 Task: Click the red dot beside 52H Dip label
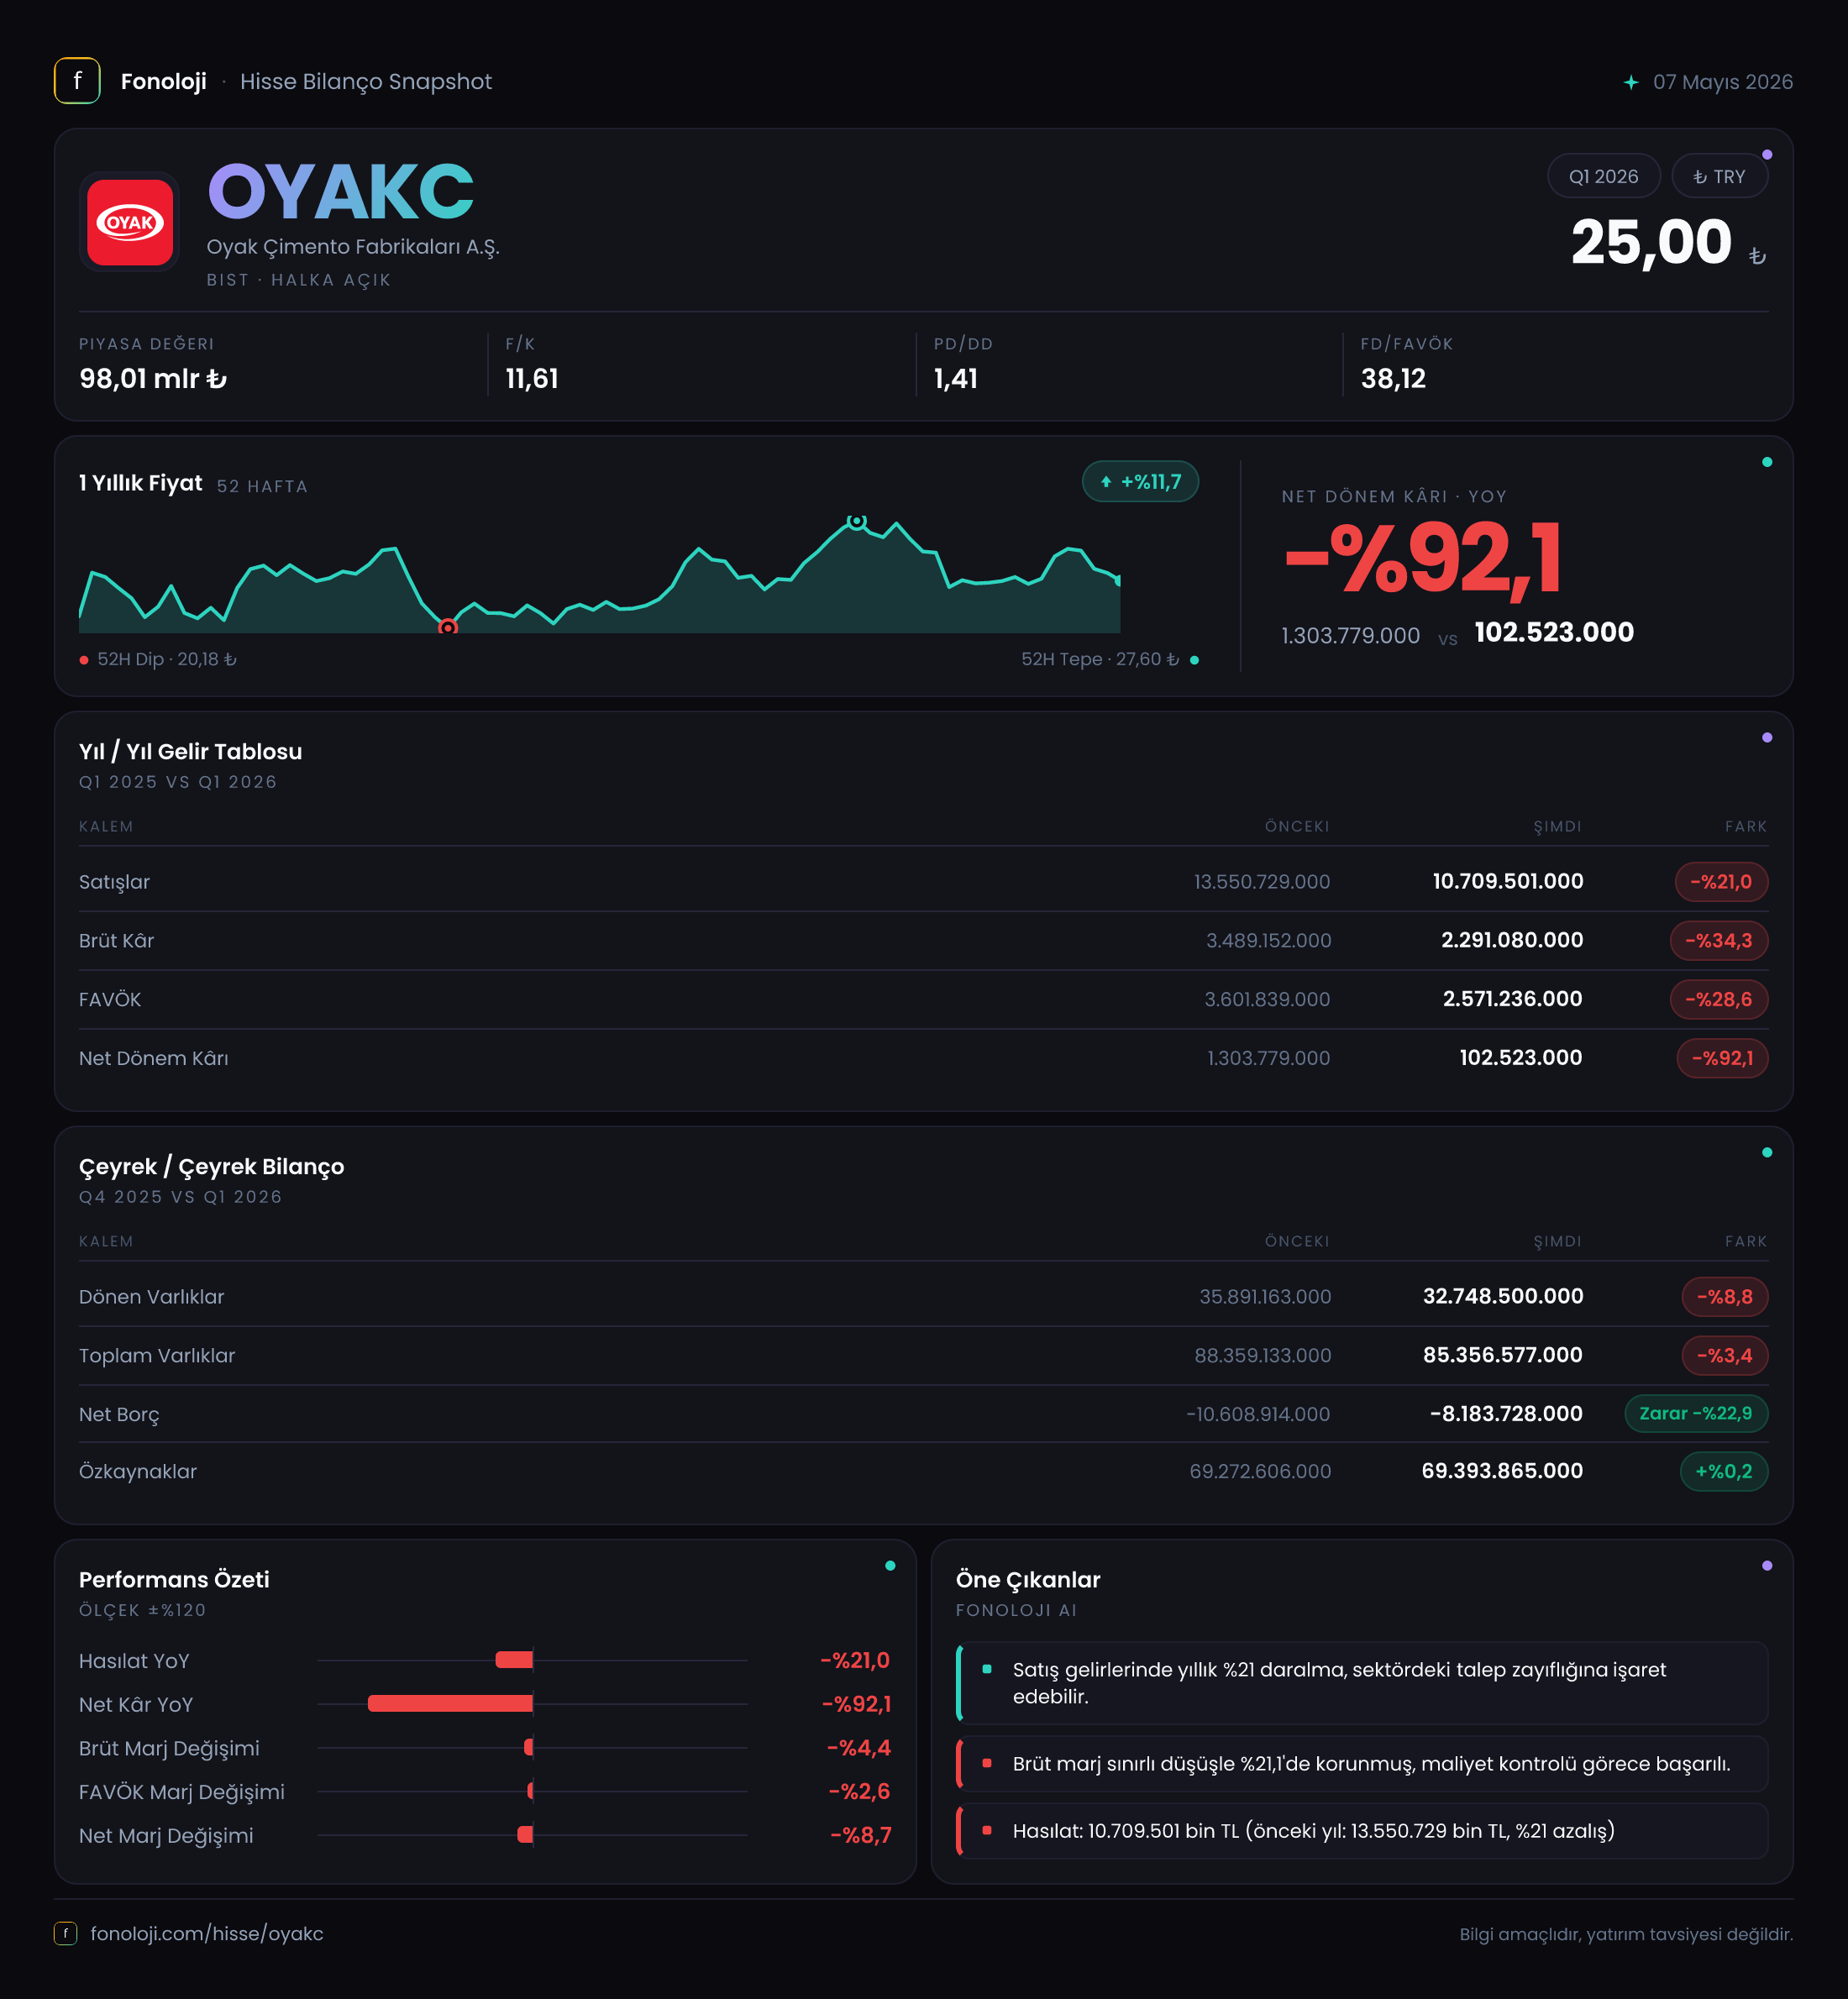tap(84, 660)
